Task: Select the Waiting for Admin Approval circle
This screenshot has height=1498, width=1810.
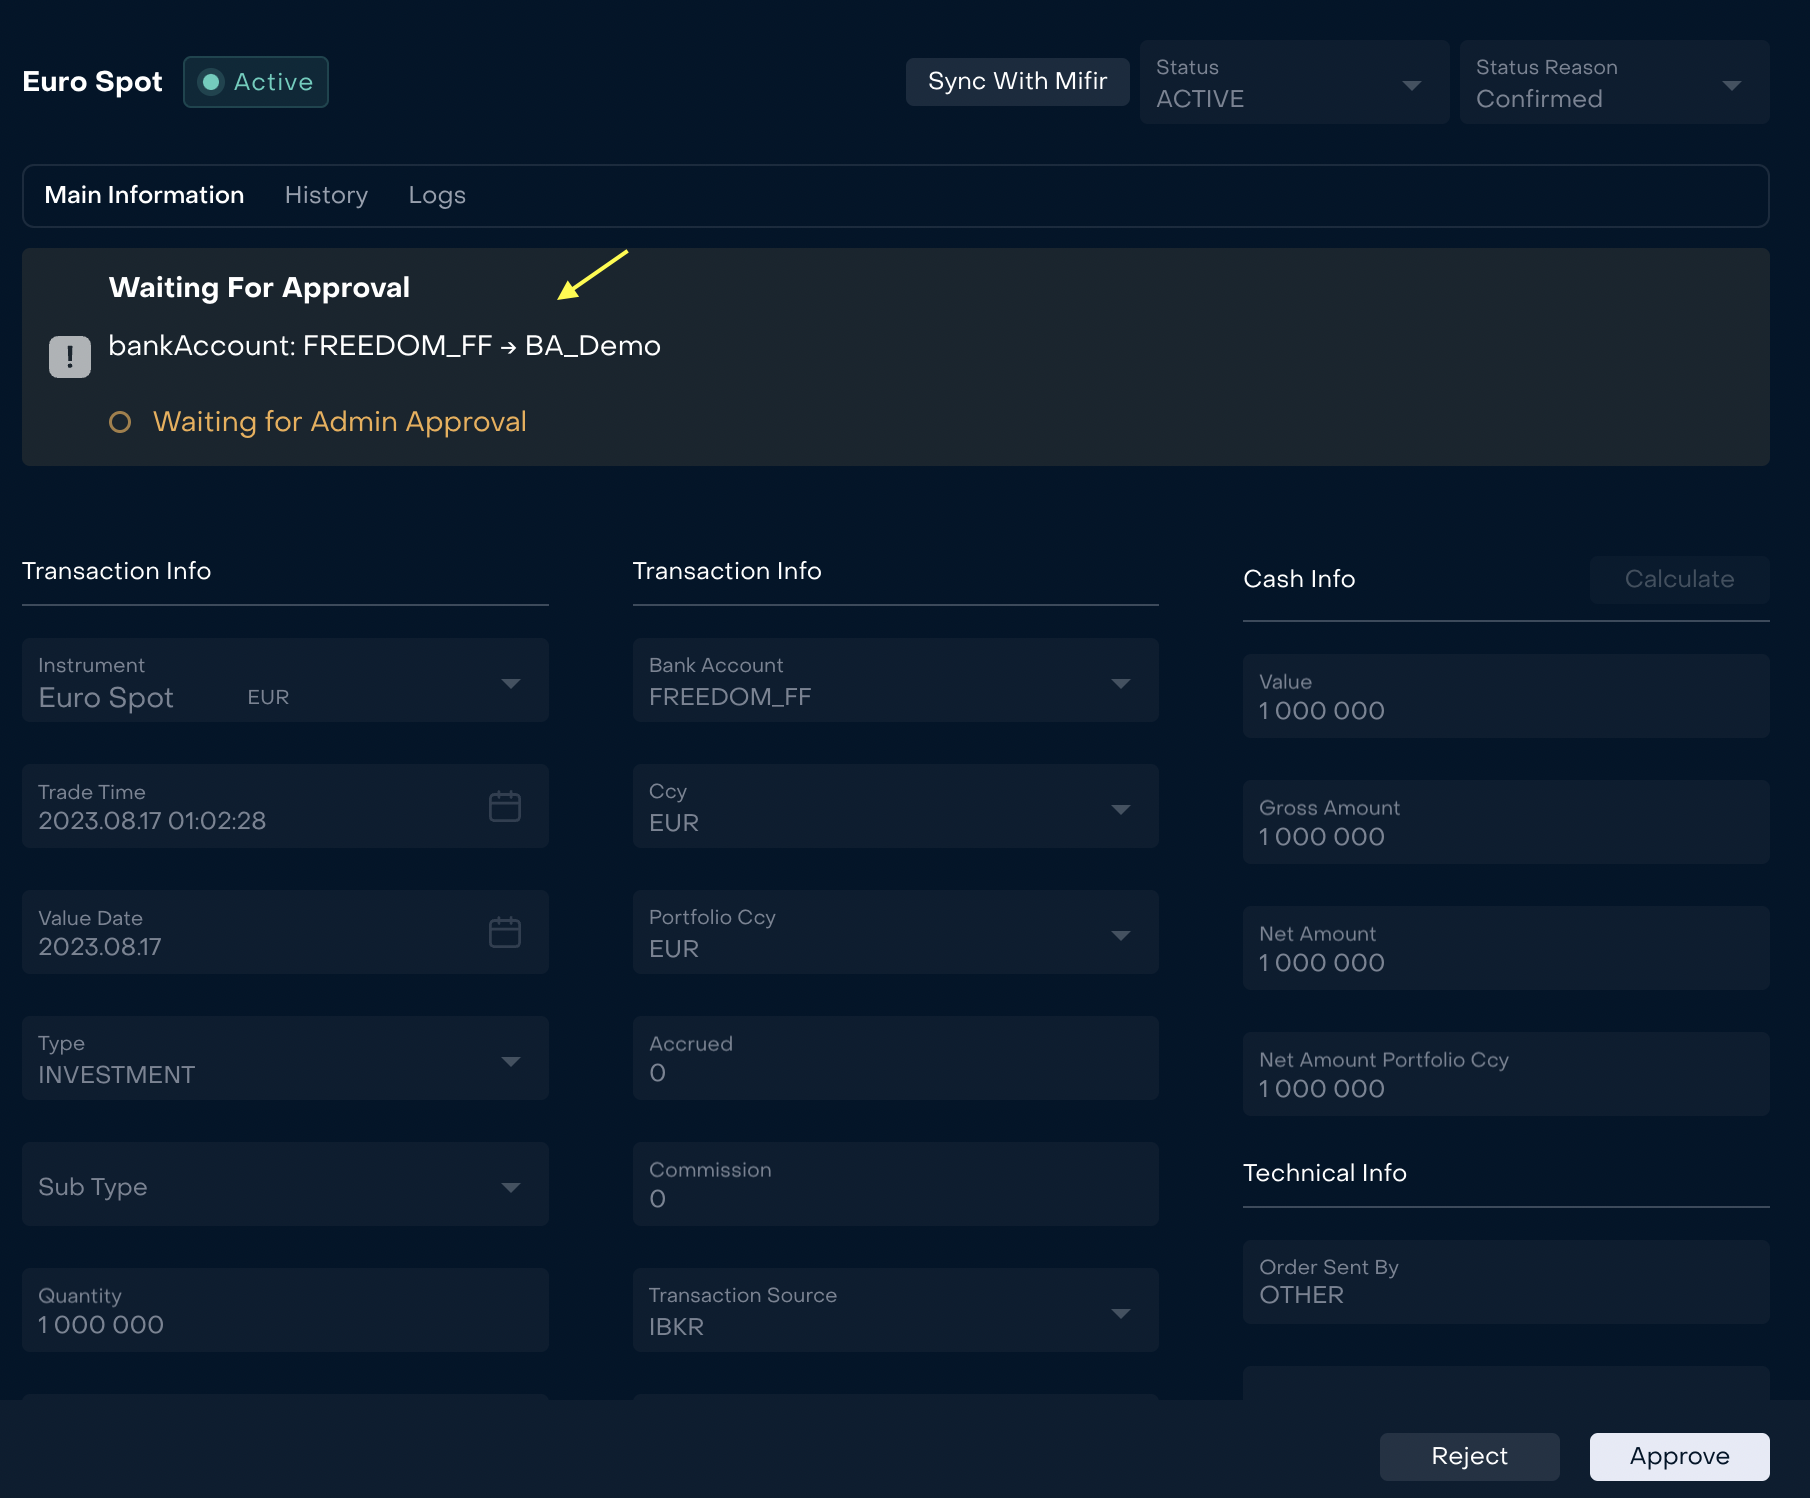Action: pos(120,422)
